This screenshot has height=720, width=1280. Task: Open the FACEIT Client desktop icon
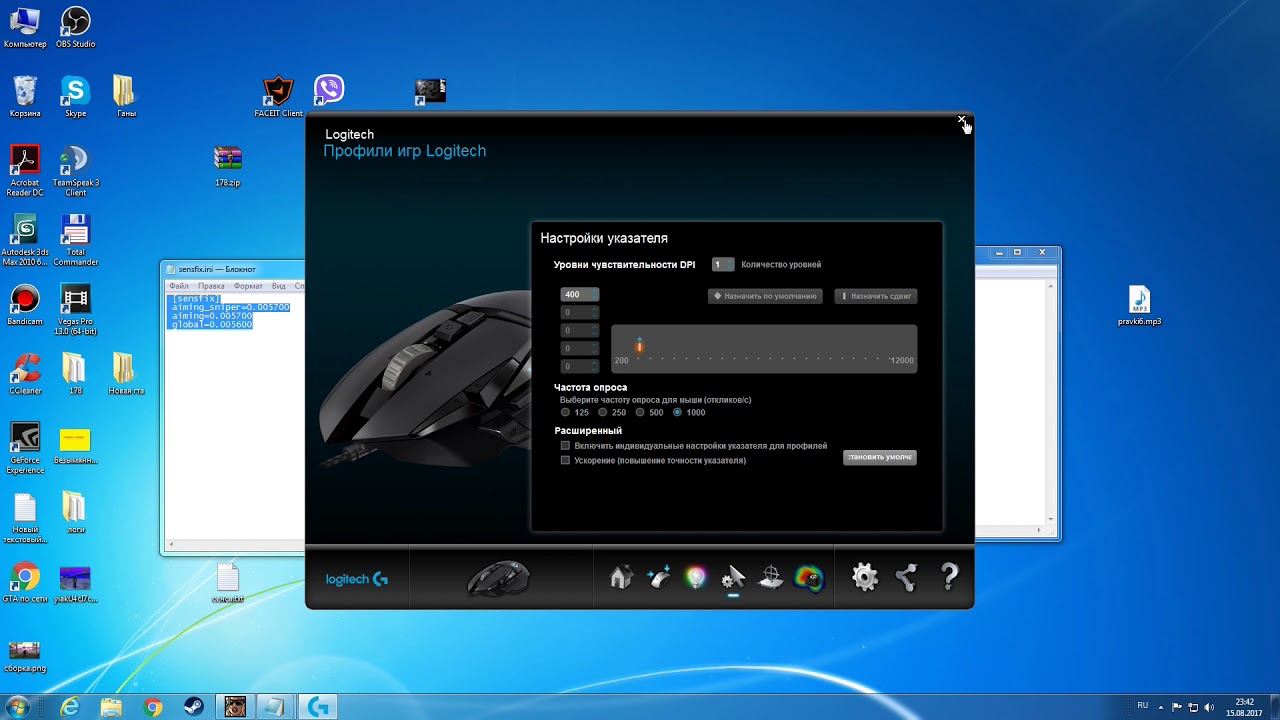[278, 97]
